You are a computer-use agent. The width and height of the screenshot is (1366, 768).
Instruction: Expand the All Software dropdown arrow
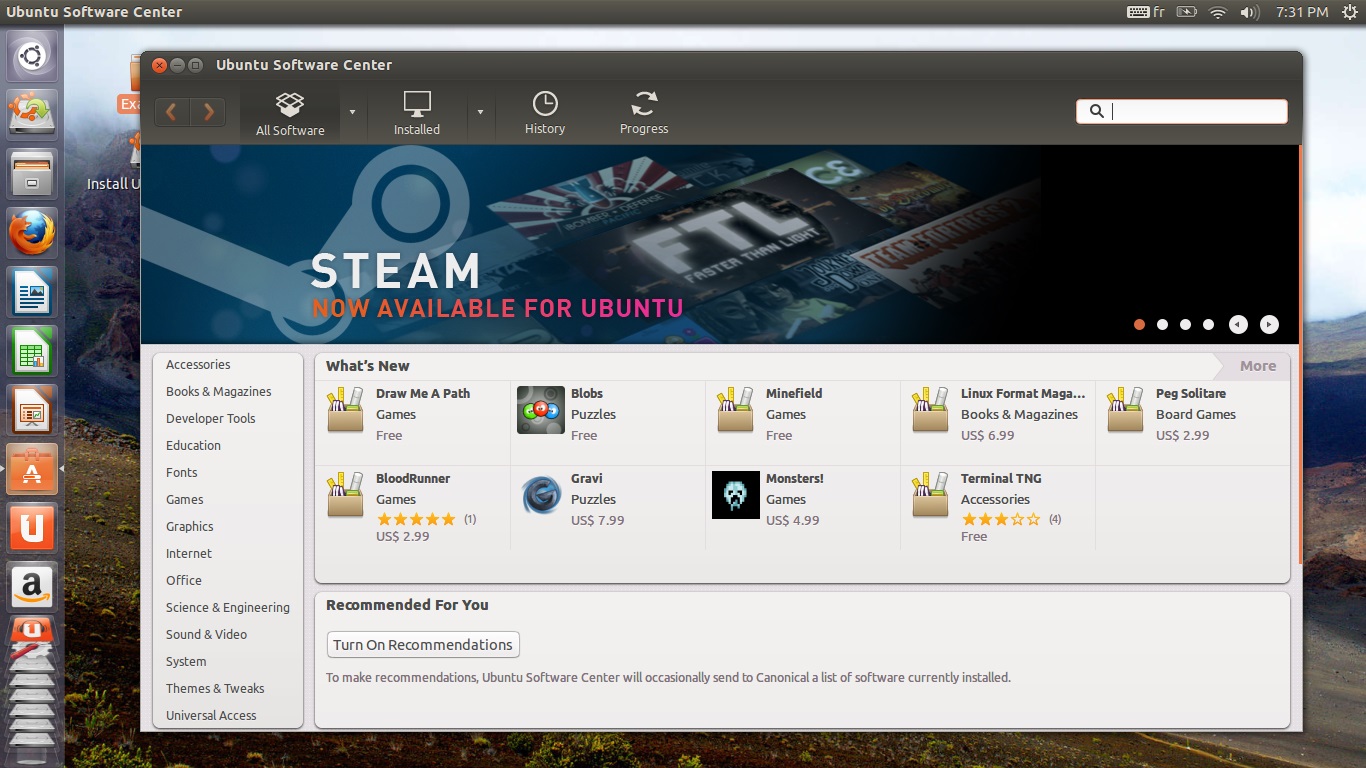pyautogui.click(x=352, y=112)
